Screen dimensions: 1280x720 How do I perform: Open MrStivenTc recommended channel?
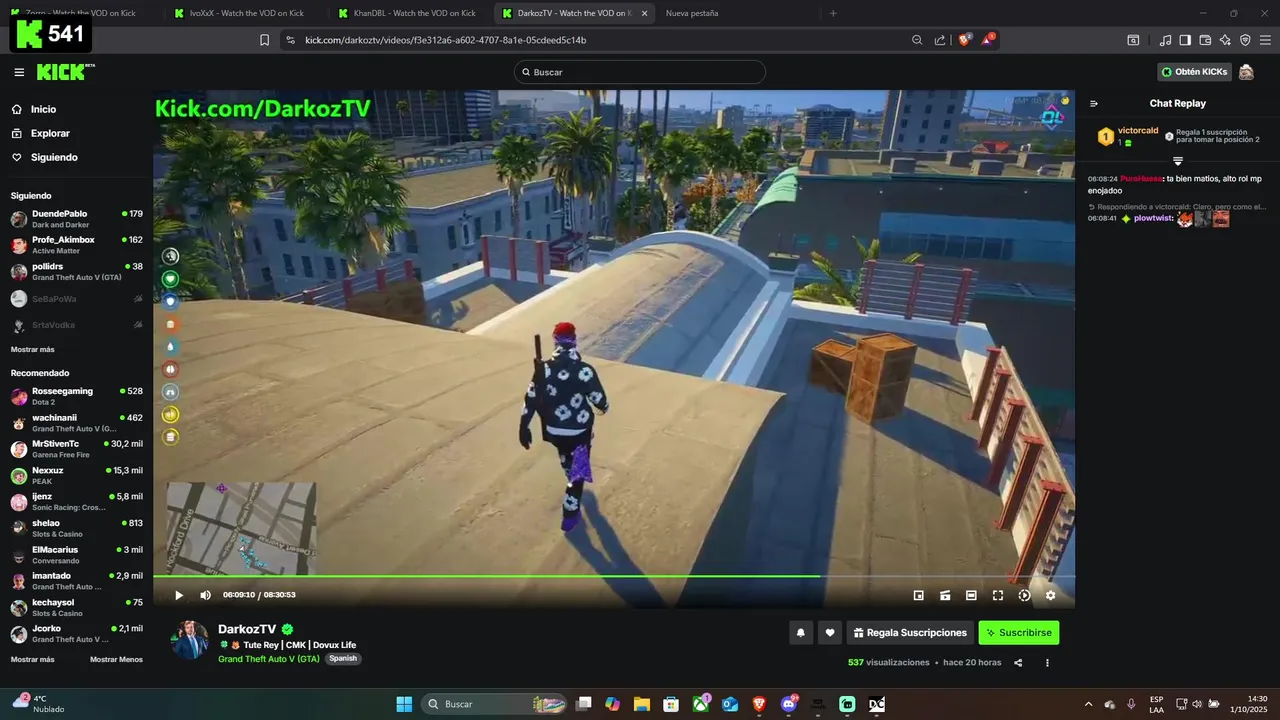pyautogui.click(x=77, y=449)
